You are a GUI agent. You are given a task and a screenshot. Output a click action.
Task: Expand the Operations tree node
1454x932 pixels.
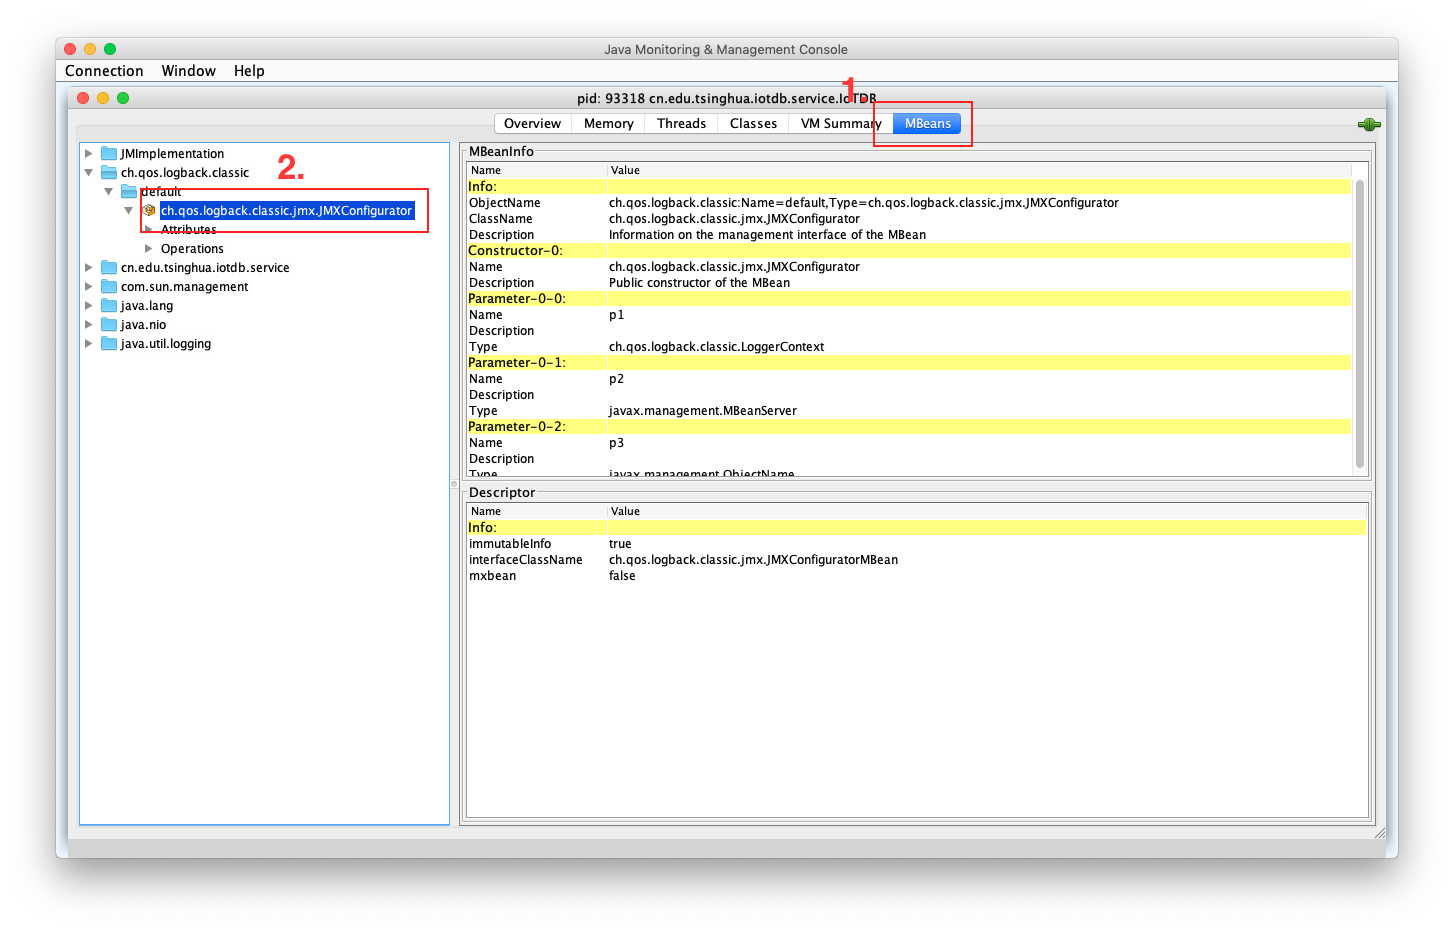click(149, 249)
